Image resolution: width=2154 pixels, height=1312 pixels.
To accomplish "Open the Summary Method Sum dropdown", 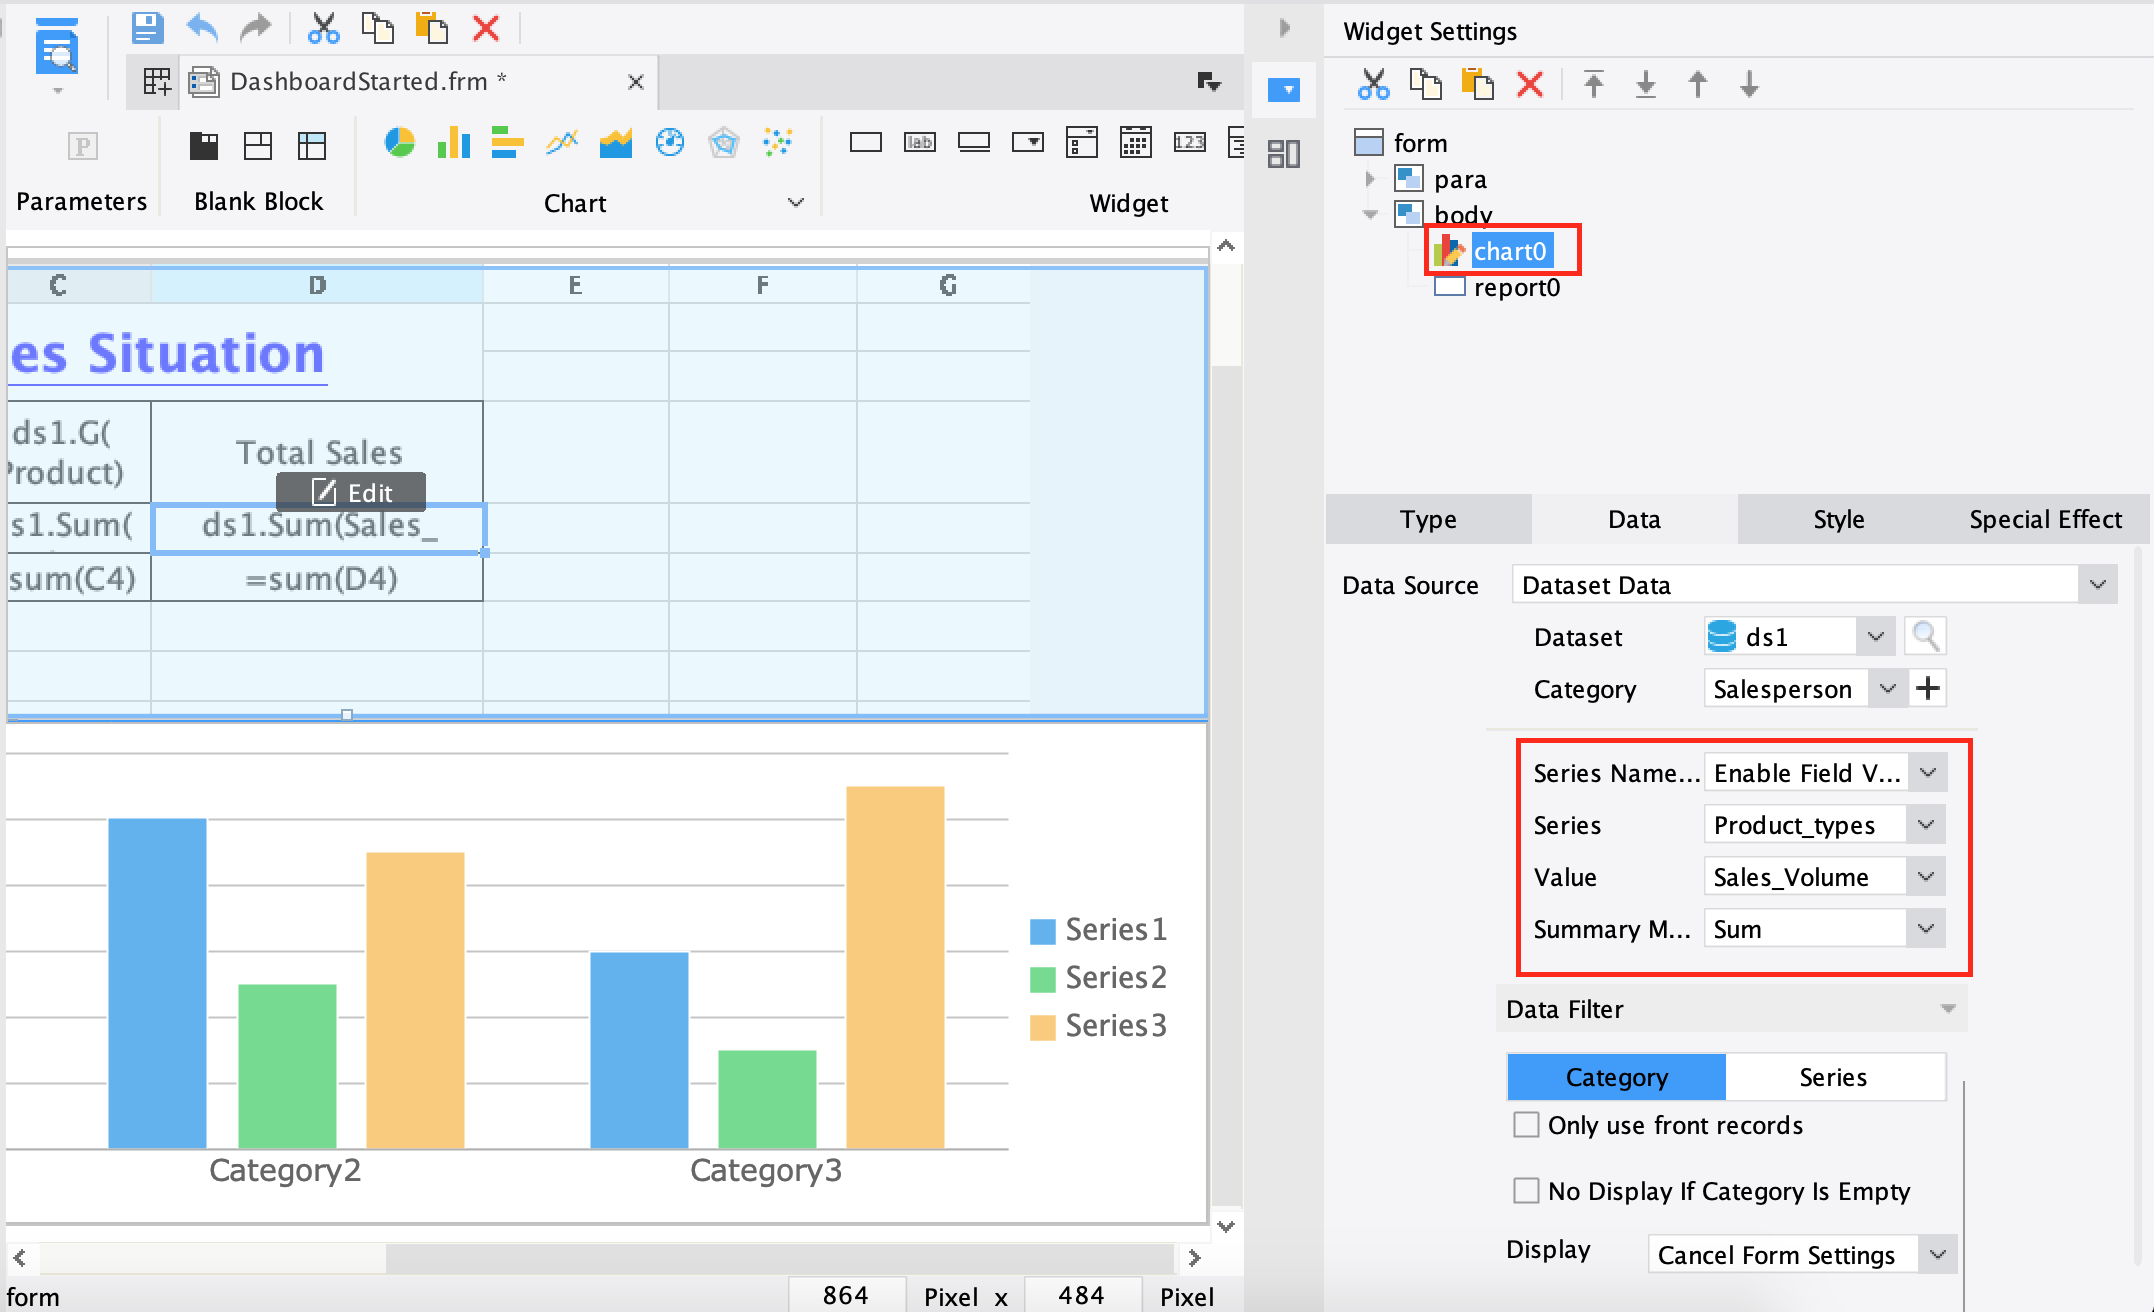I will (x=1926, y=929).
